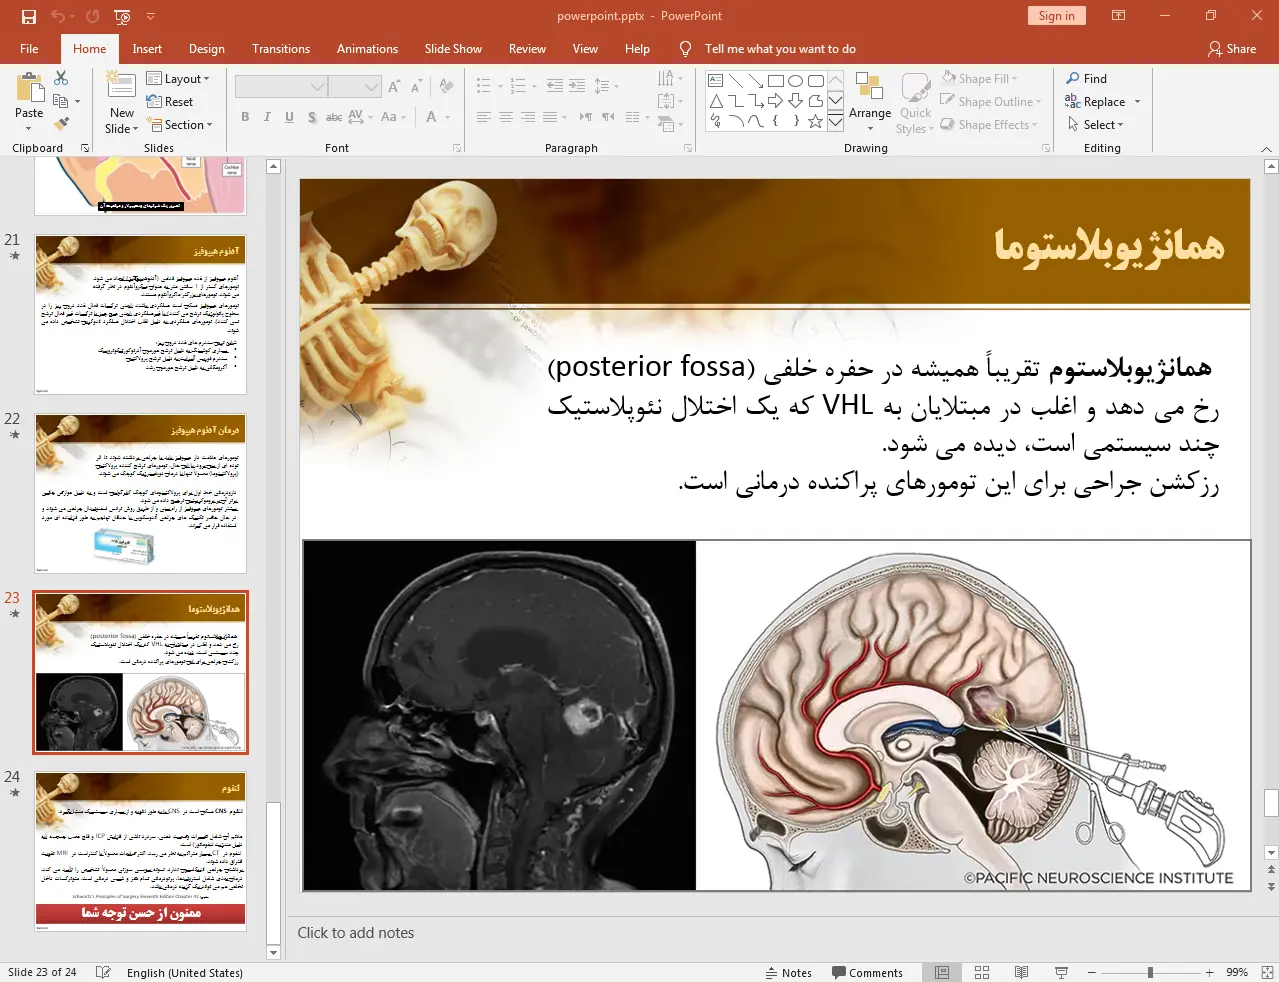Open Shape Outline dropdown
Image resolution: width=1279 pixels, height=982 pixels.
click(x=990, y=102)
